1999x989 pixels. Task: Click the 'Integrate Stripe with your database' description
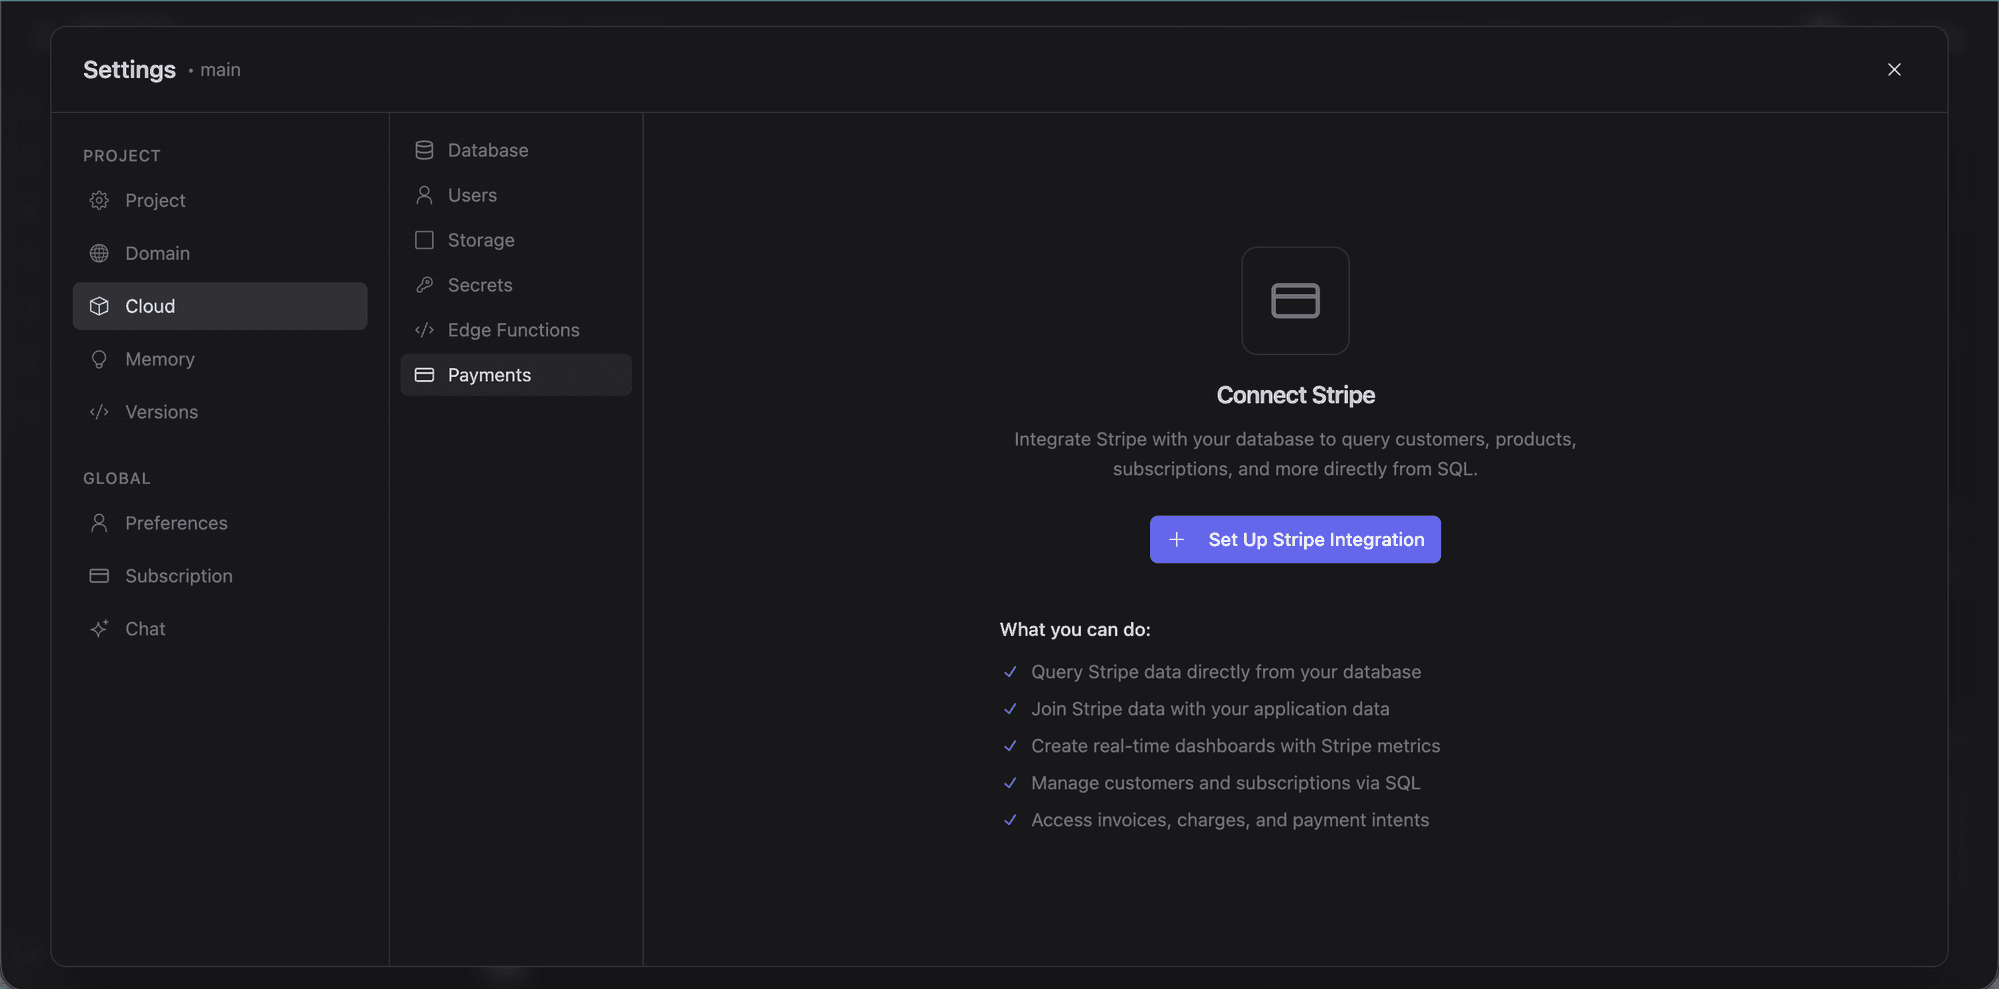1295,454
